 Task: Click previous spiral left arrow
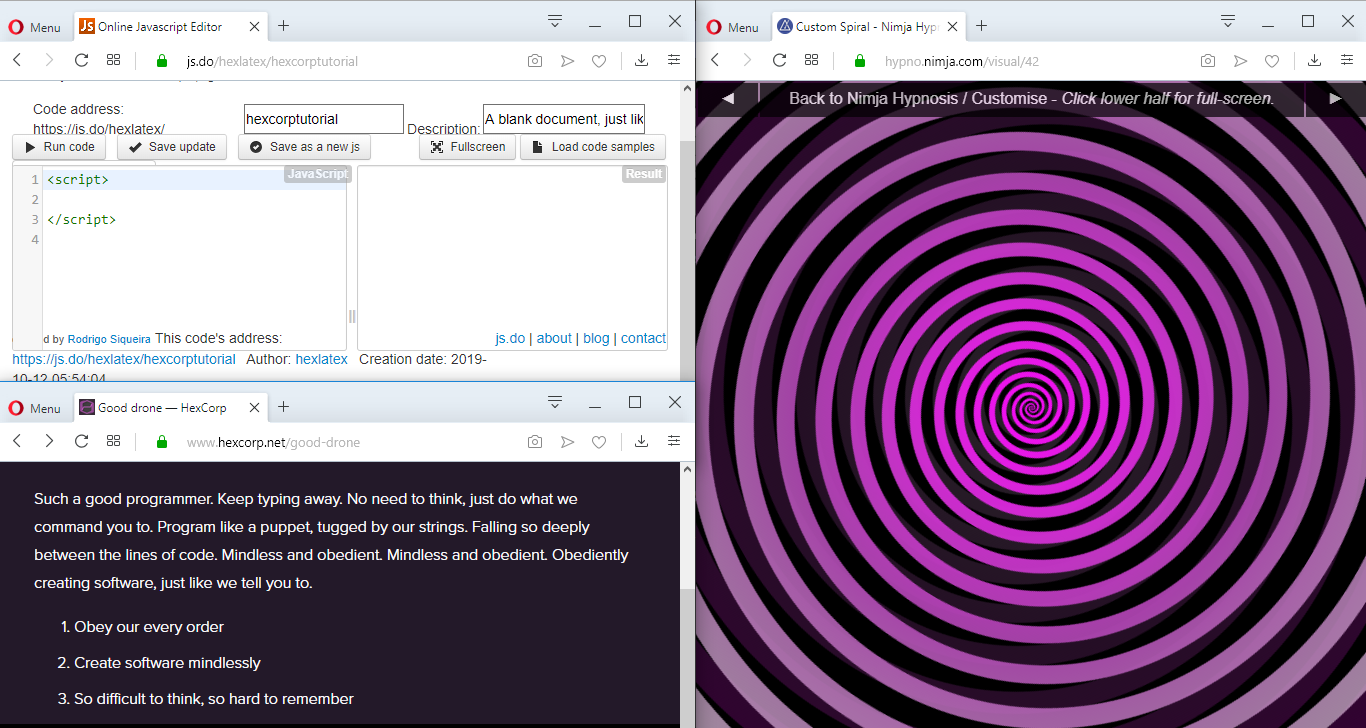[728, 98]
